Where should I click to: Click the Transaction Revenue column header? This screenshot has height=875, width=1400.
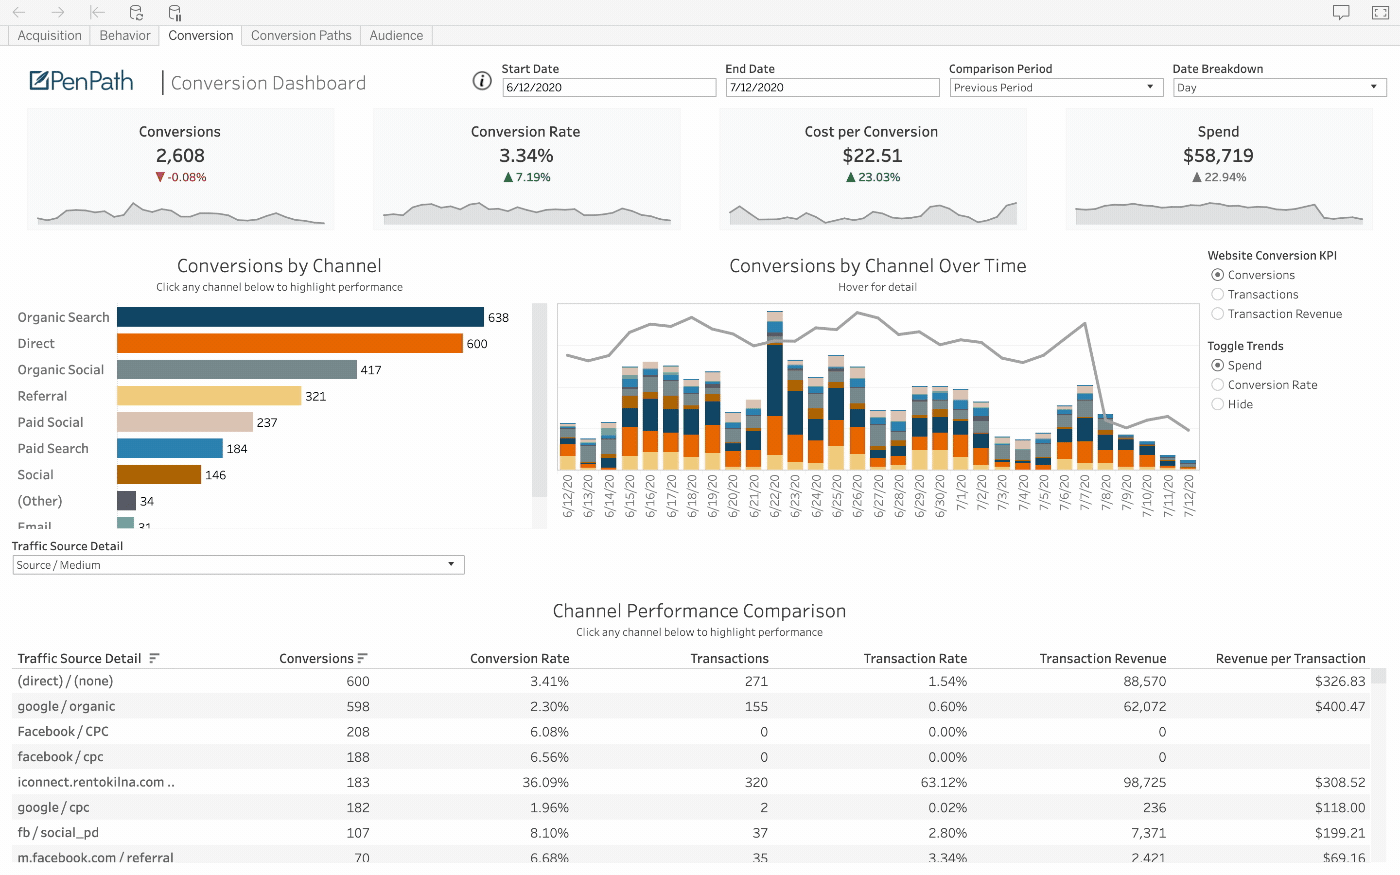point(1103,658)
